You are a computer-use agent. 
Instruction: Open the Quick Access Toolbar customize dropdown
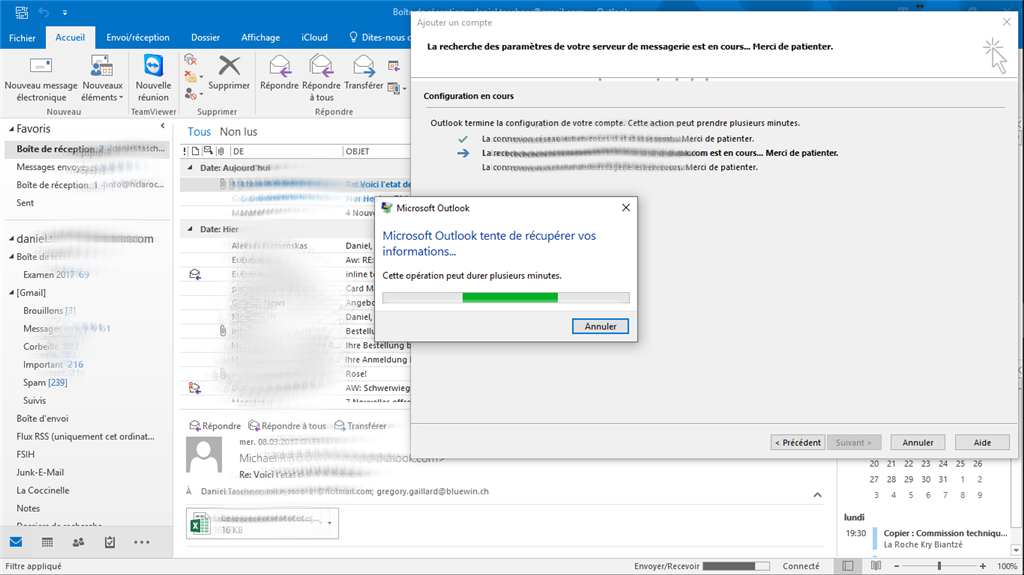(x=65, y=12)
